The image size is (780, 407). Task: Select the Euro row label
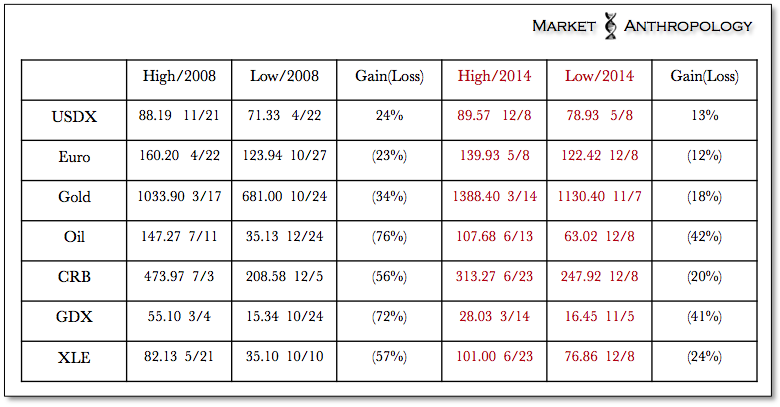pos(73,156)
